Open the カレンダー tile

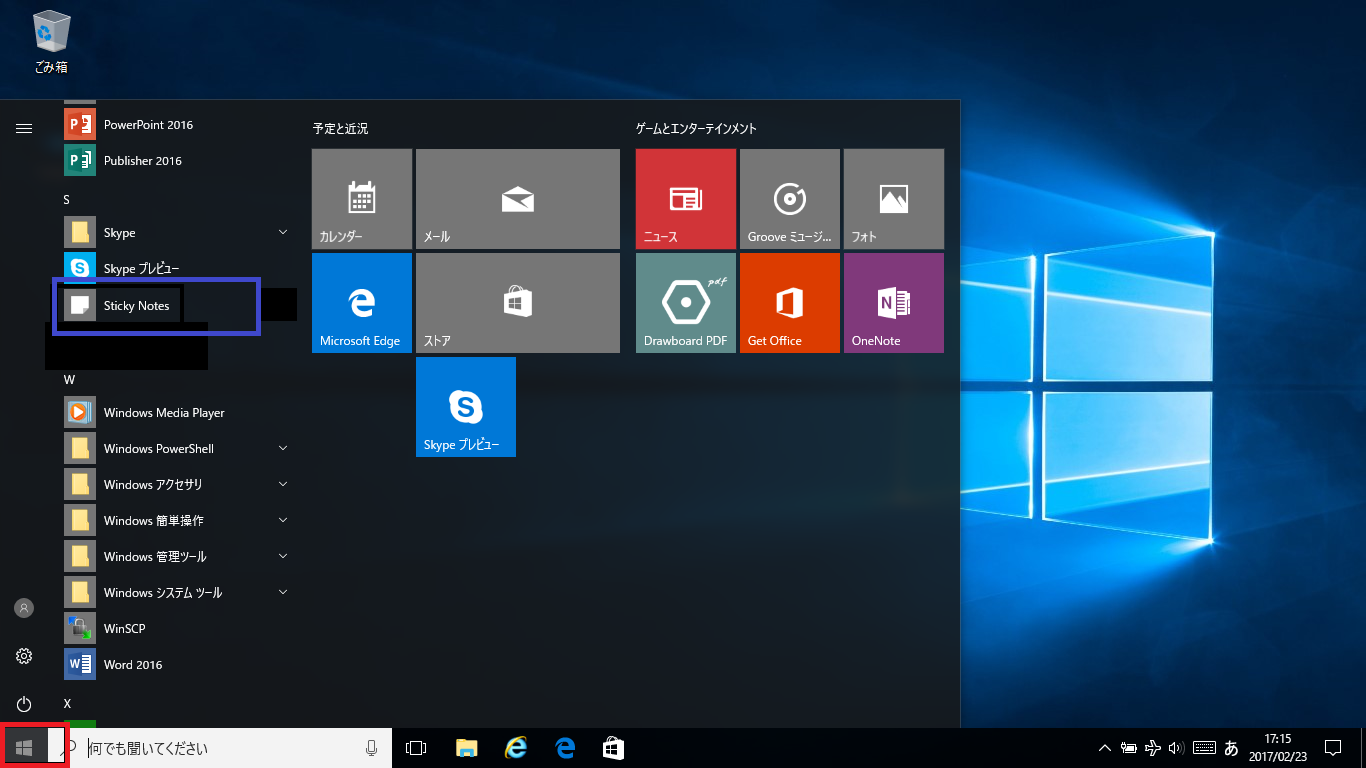(x=362, y=199)
